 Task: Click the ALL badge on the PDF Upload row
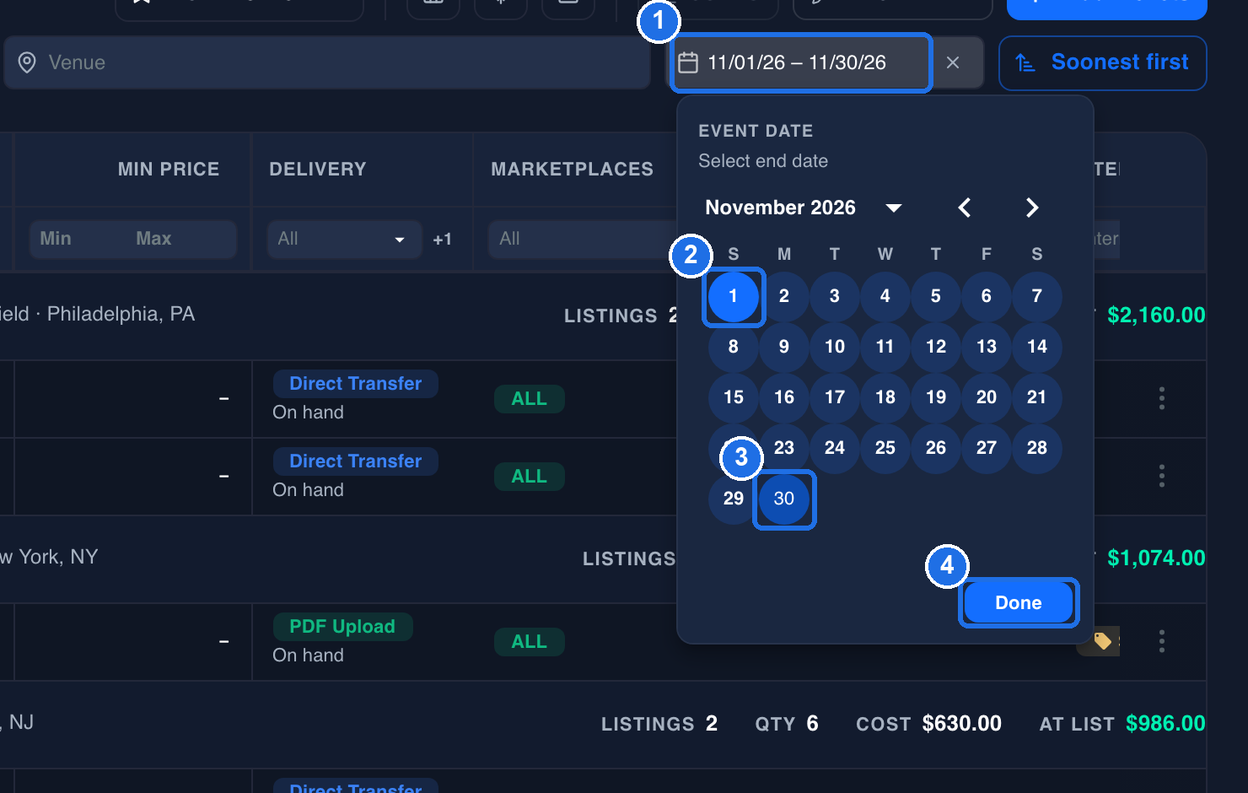point(529,642)
